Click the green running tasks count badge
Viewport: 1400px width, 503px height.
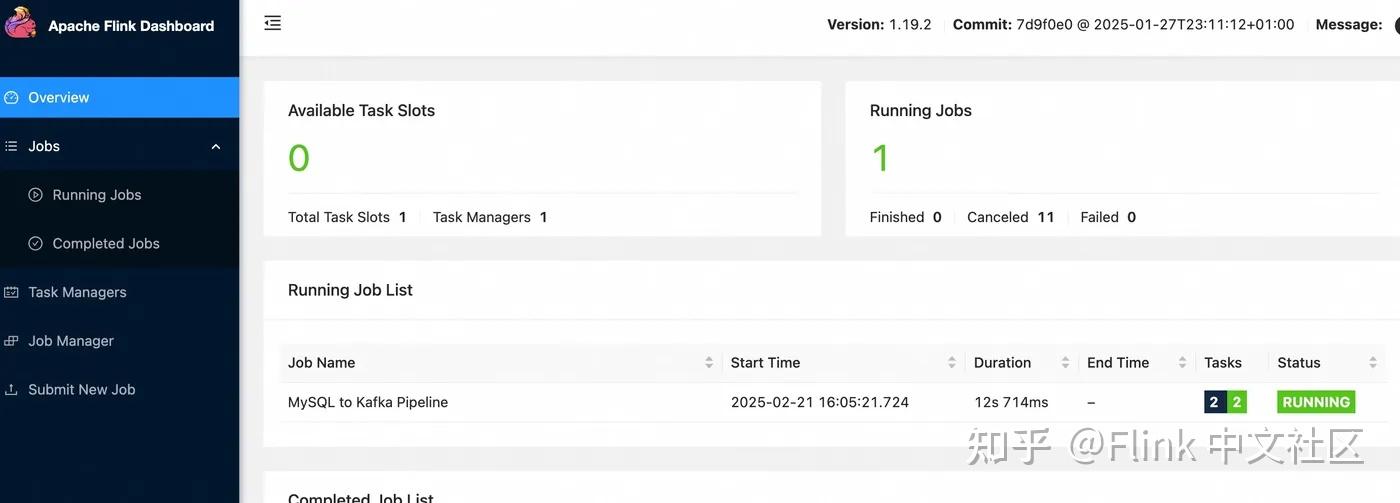[1237, 402]
